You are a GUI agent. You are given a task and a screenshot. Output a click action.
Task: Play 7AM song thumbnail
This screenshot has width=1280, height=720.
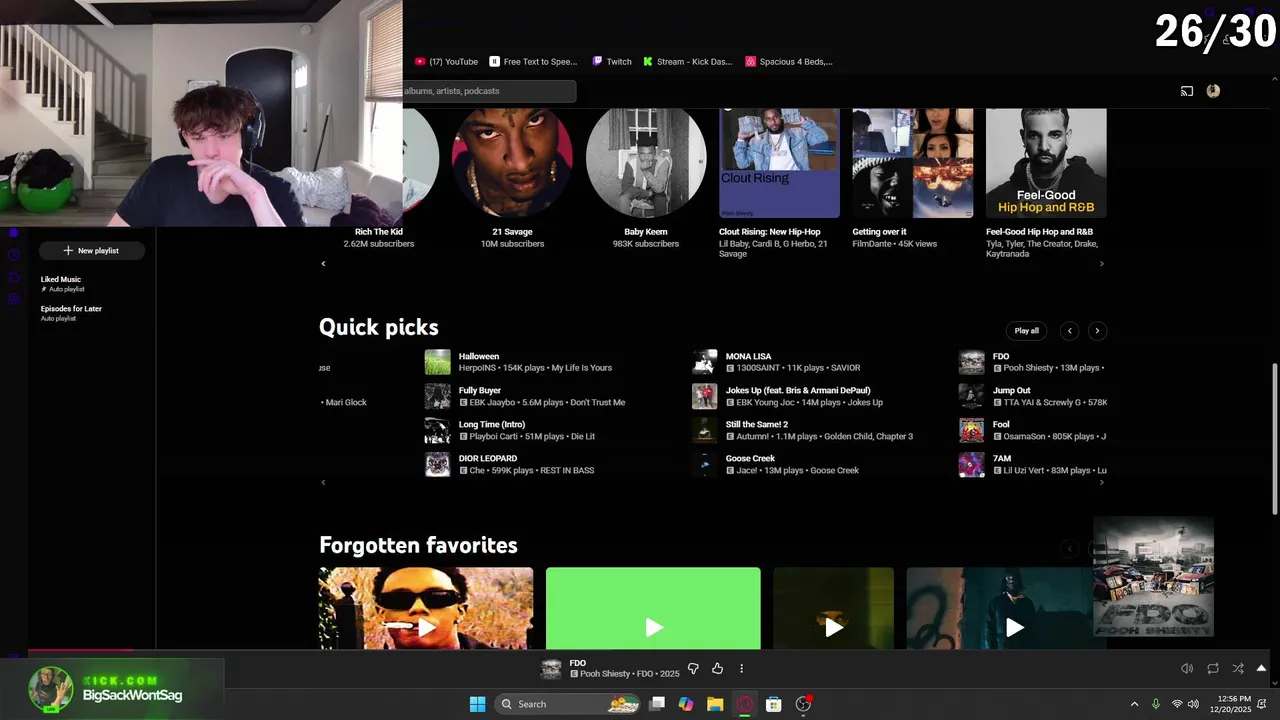971,464
